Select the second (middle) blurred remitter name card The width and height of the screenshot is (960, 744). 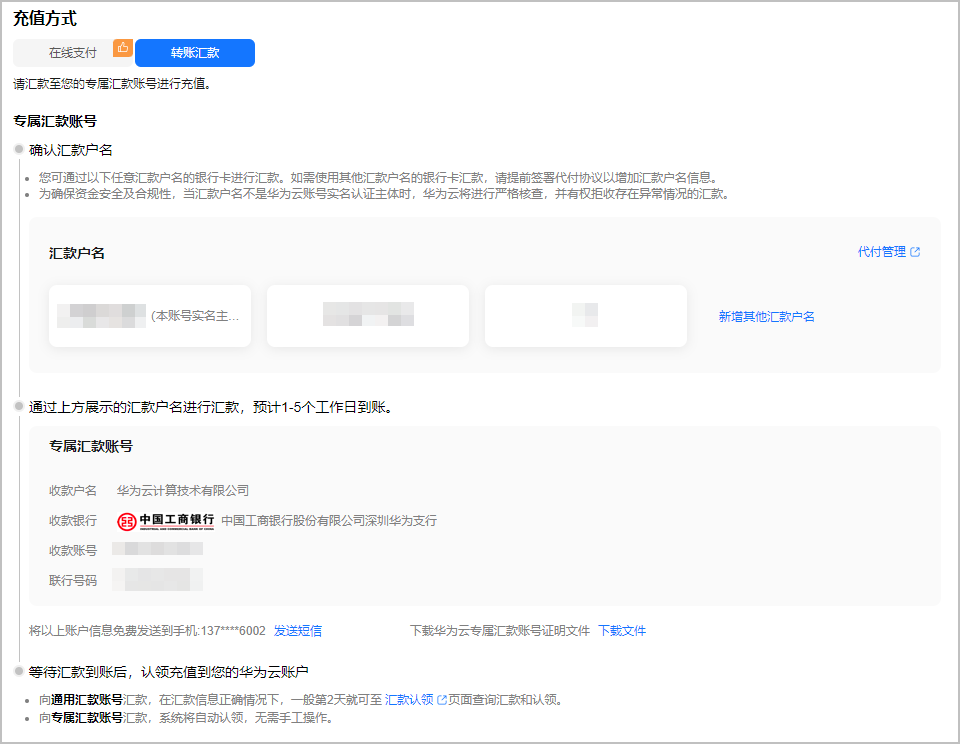pos(368,316)
